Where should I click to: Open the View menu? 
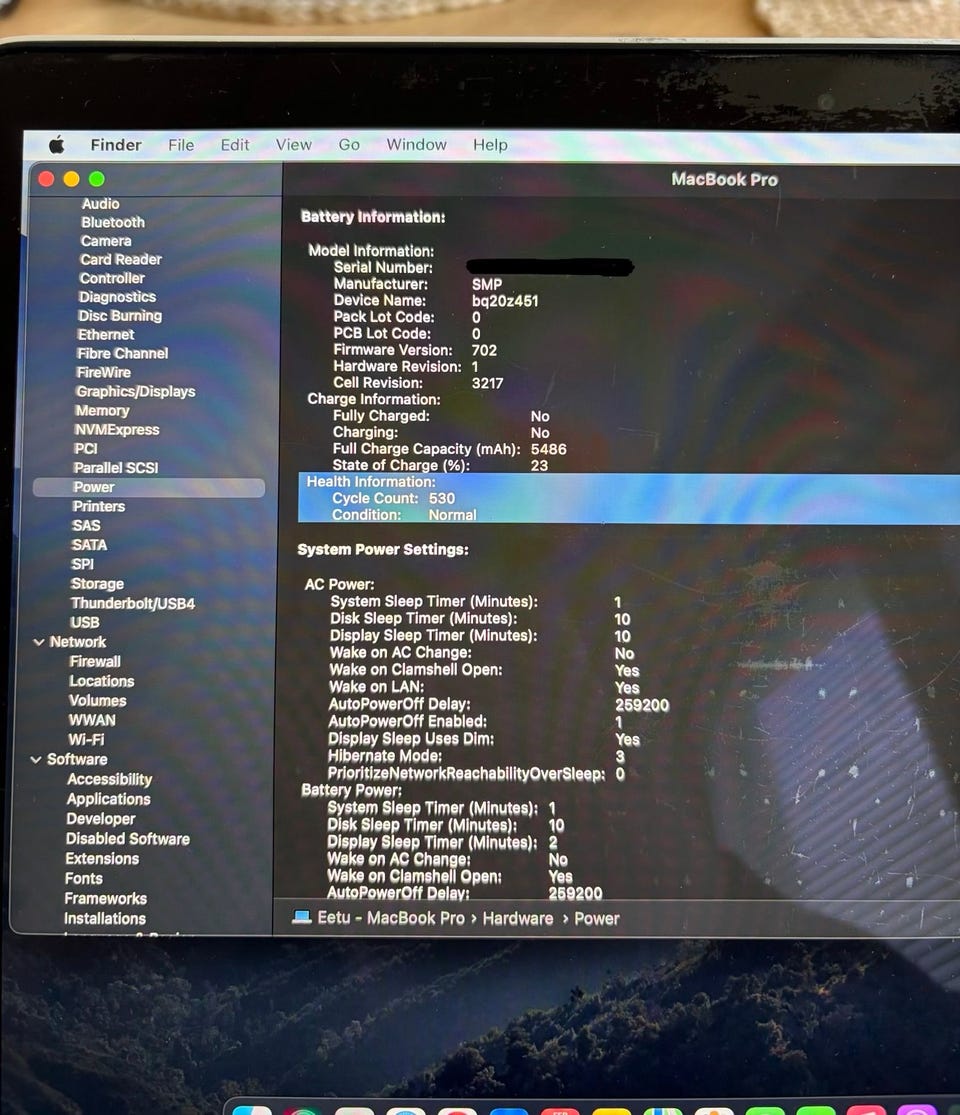[294, 145]
